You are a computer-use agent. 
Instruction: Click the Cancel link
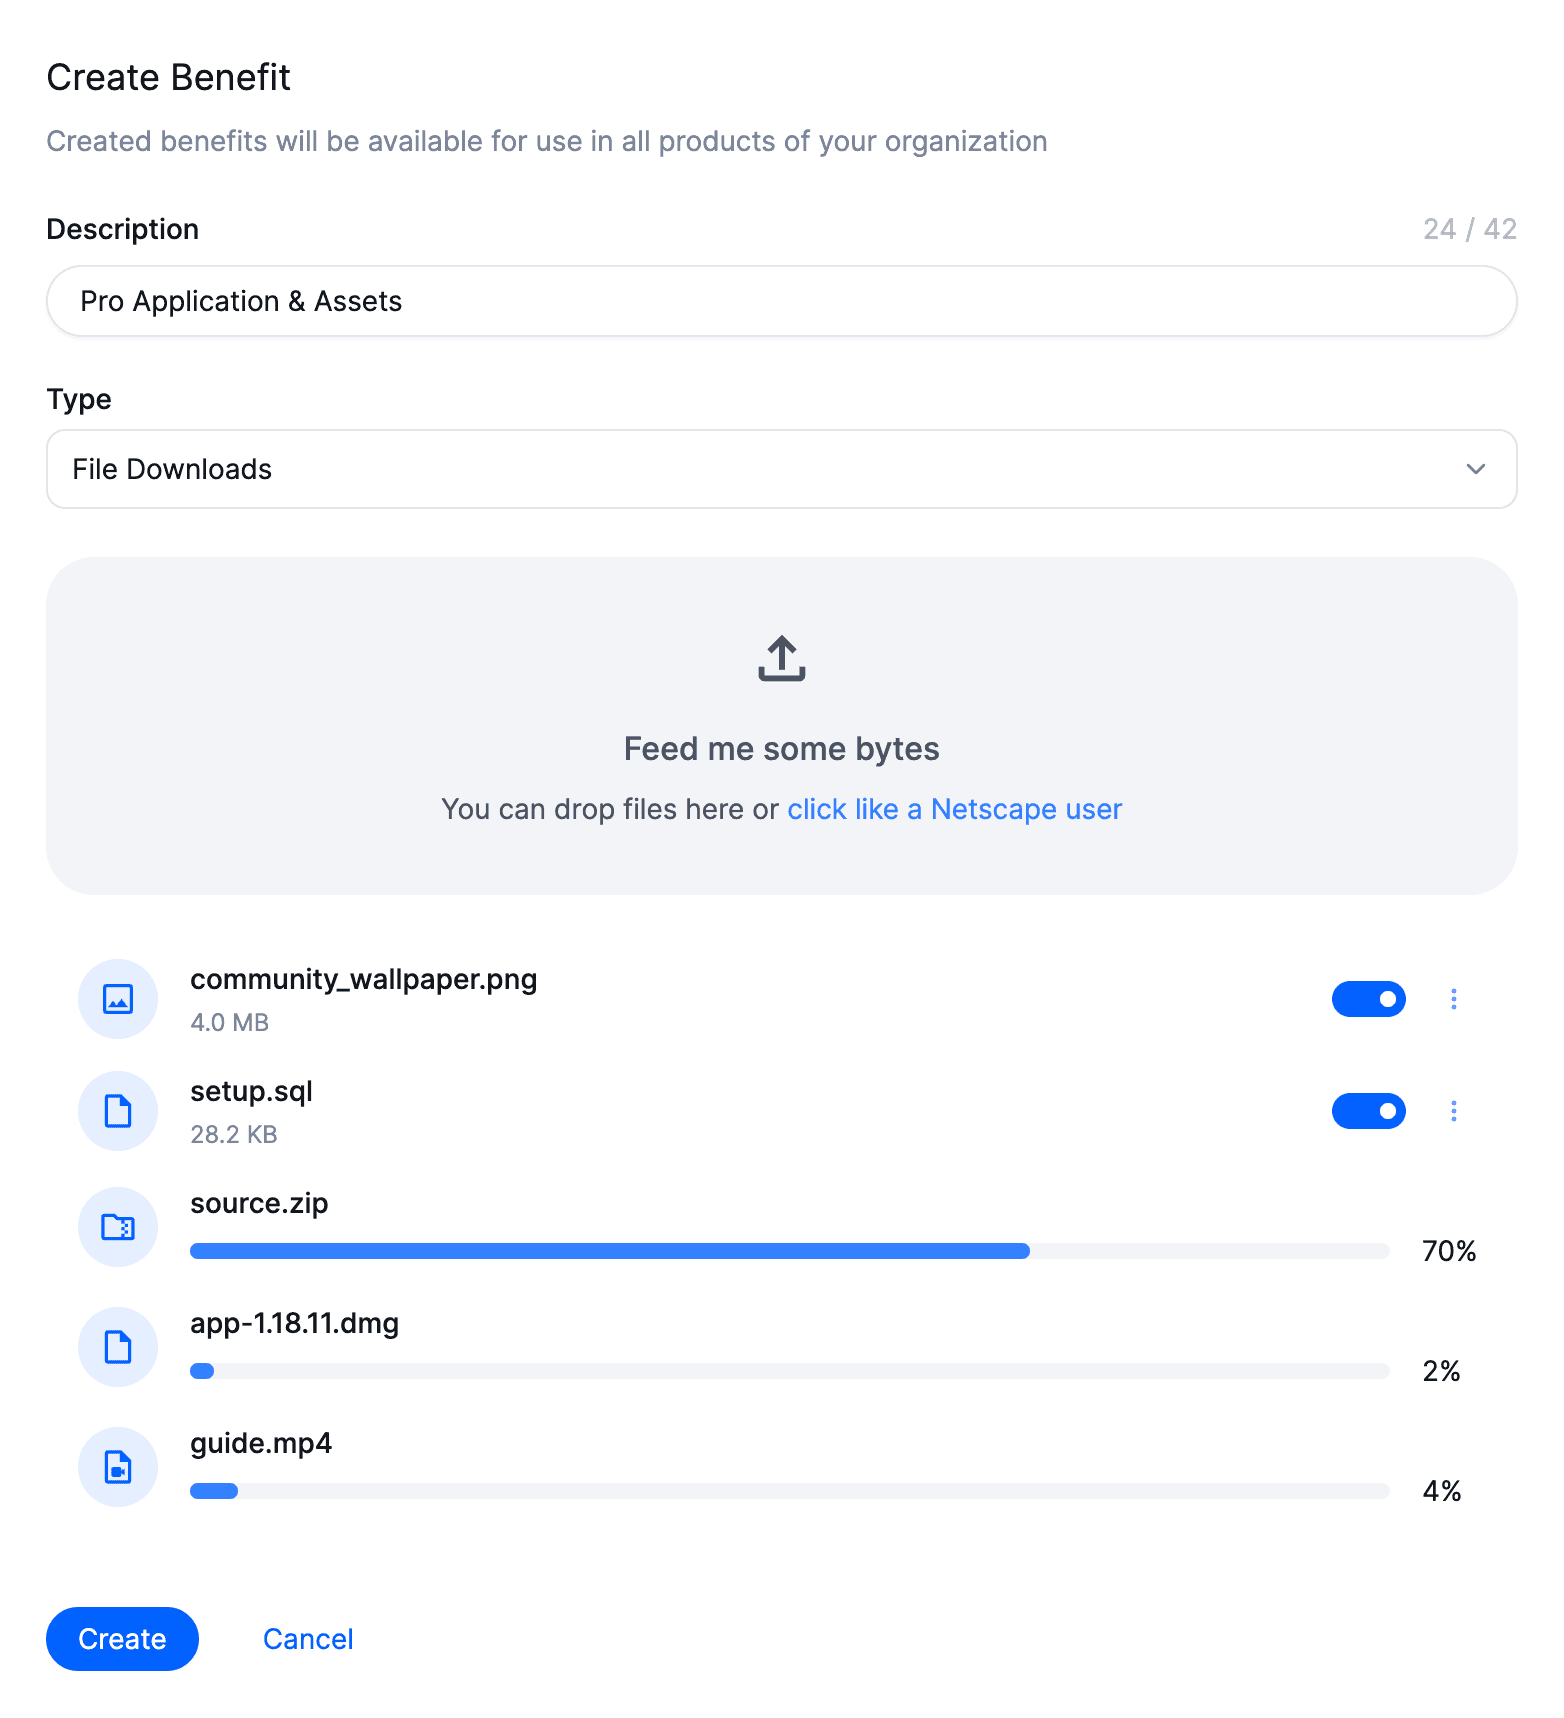(308, 1639)
